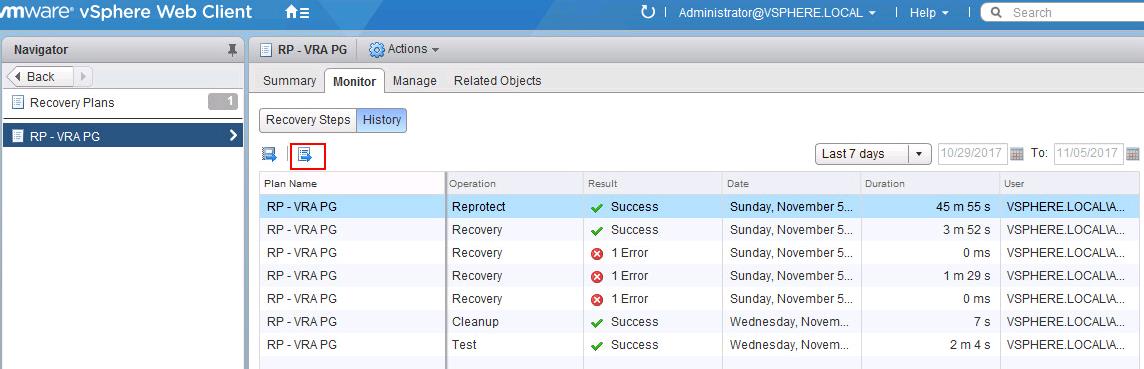This screenshot has height=369, width=1144.
Task: Sort by the Date column header
Action: point(792,184)
